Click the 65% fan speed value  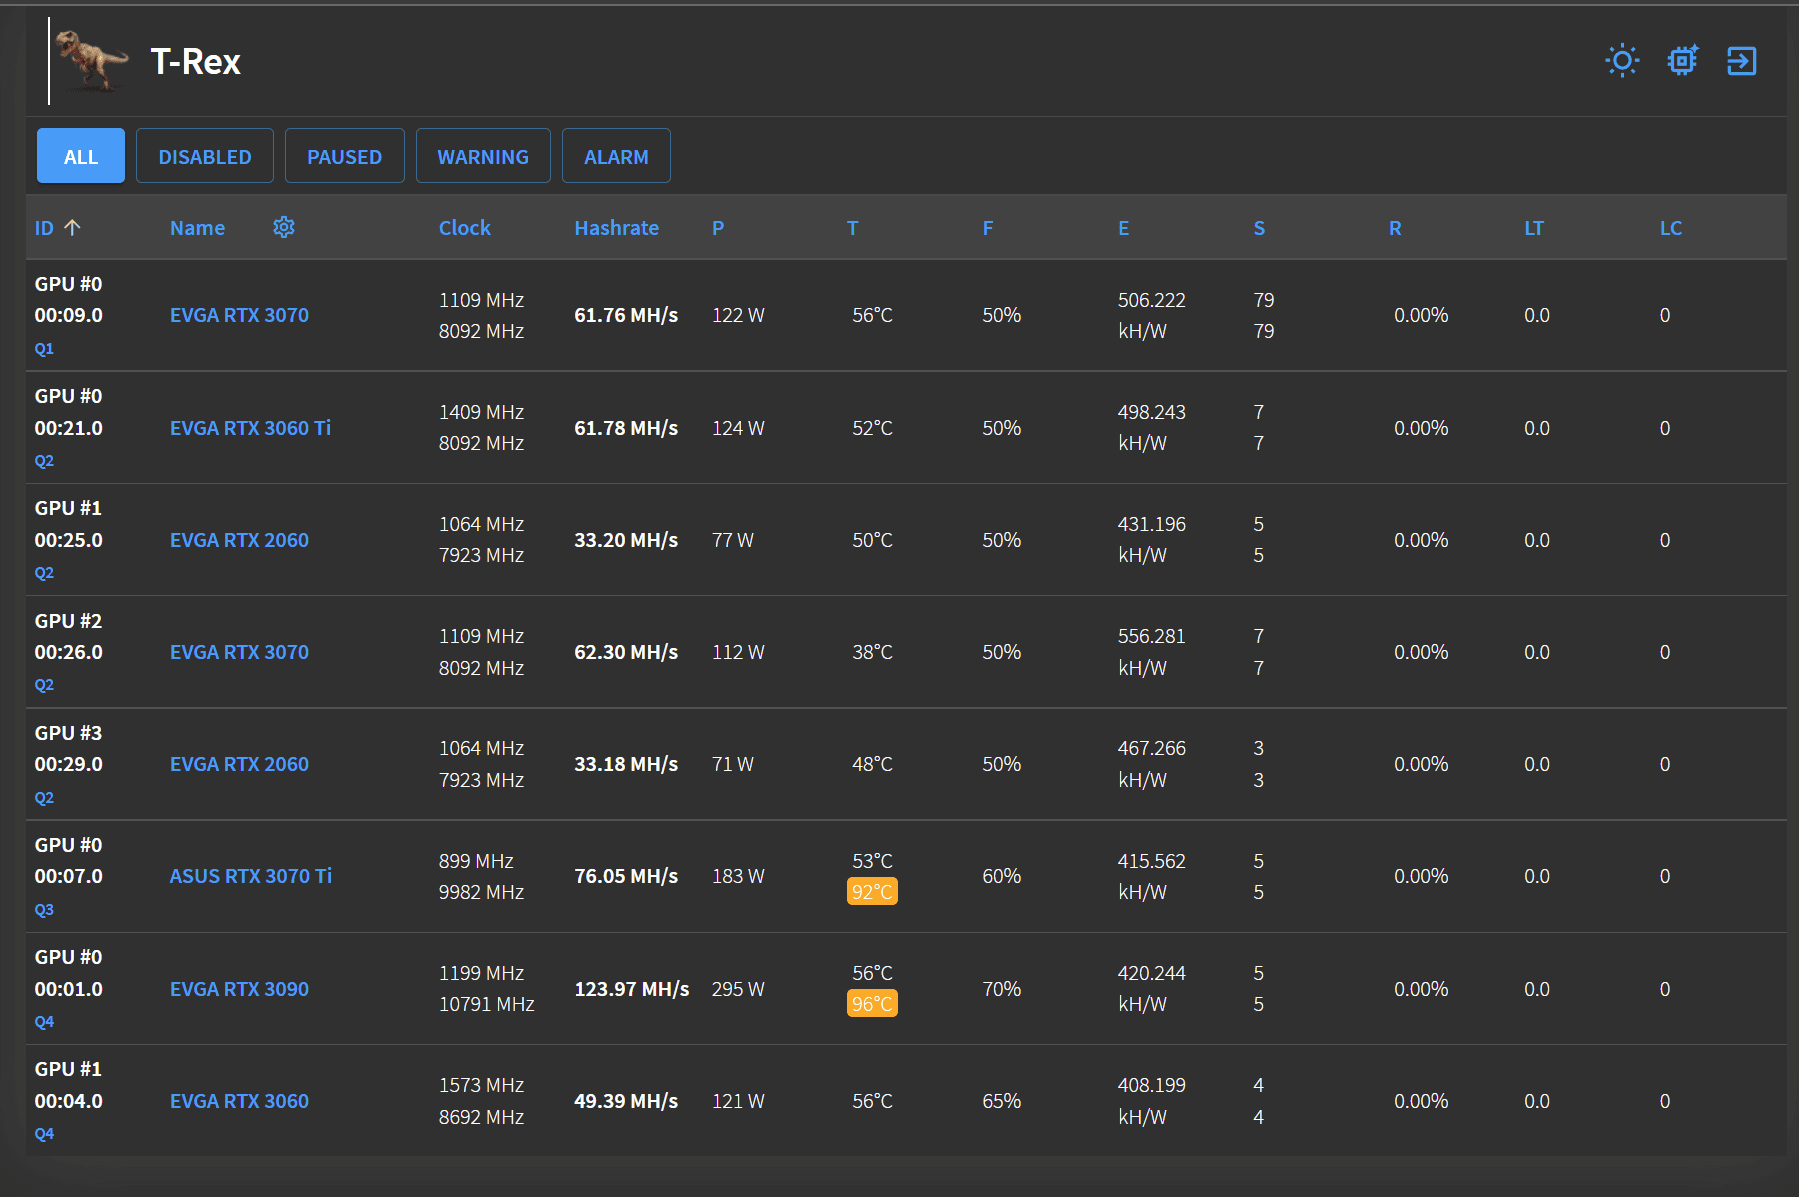[1001, 1101]
